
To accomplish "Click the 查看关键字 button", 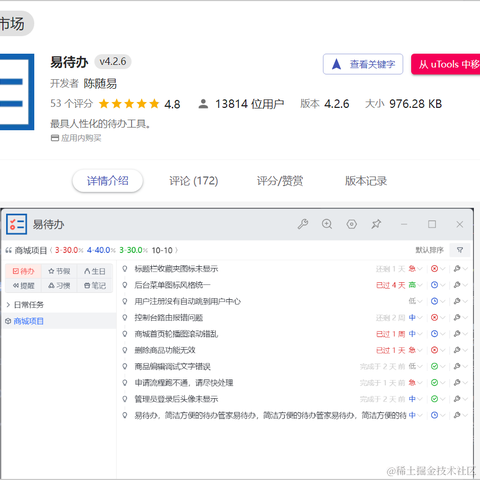I will pos(363,64).
